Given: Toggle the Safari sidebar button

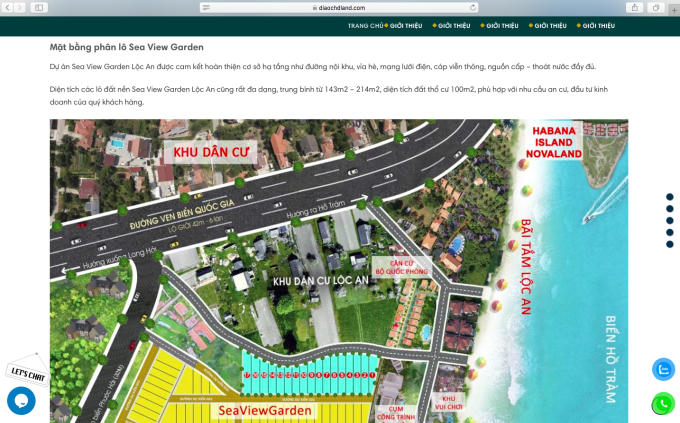Looking at the screenshot, I should click(x=39, y=7).
